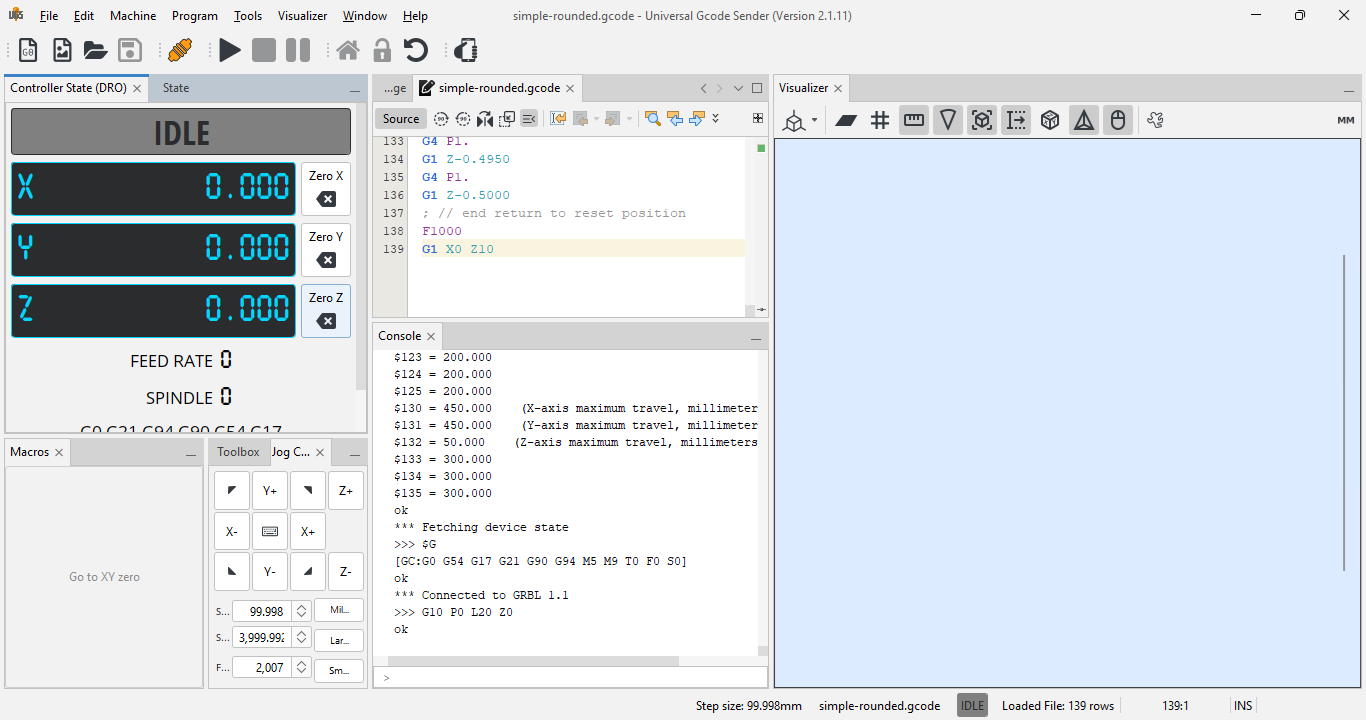This screenshot has width=1366, height=720.
Task: Open the File menu
Action: pos(49,16)
